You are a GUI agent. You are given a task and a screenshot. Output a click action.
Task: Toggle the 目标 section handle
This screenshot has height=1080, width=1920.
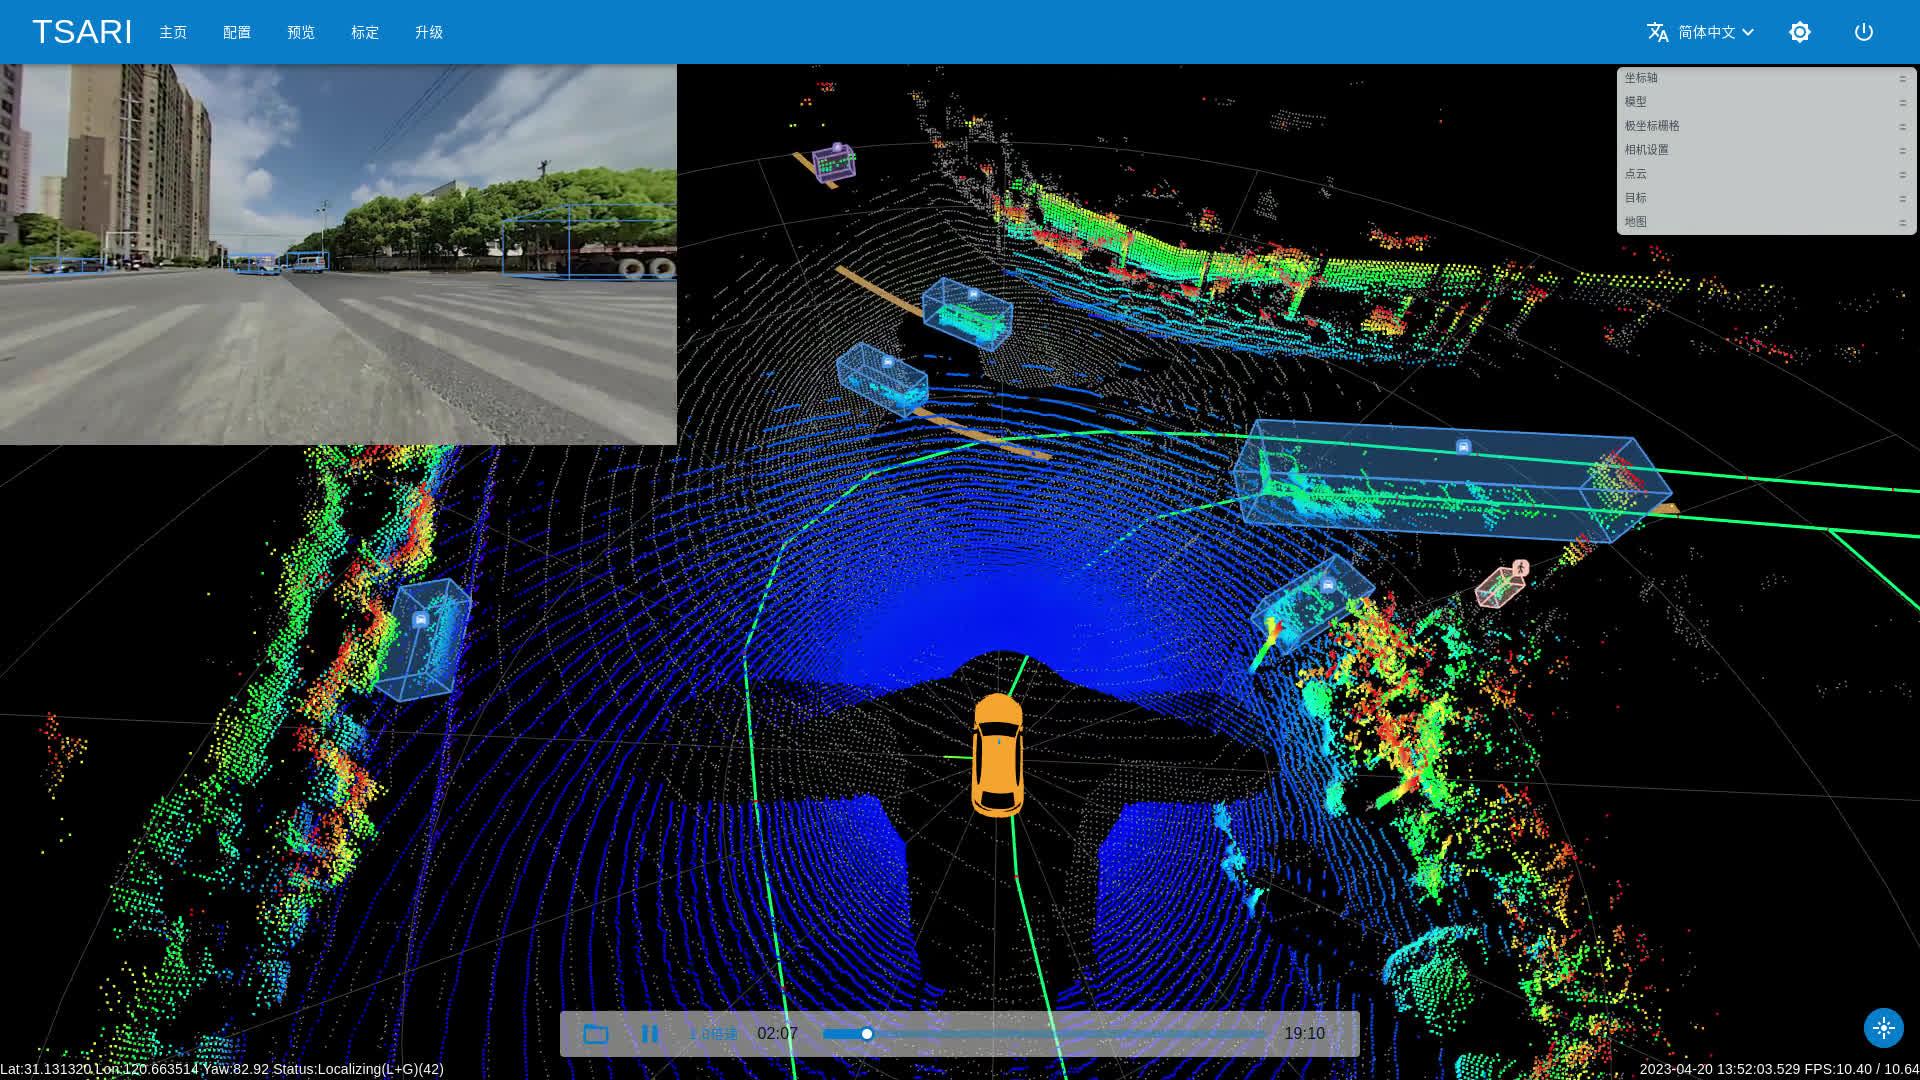coord(1902,198)
